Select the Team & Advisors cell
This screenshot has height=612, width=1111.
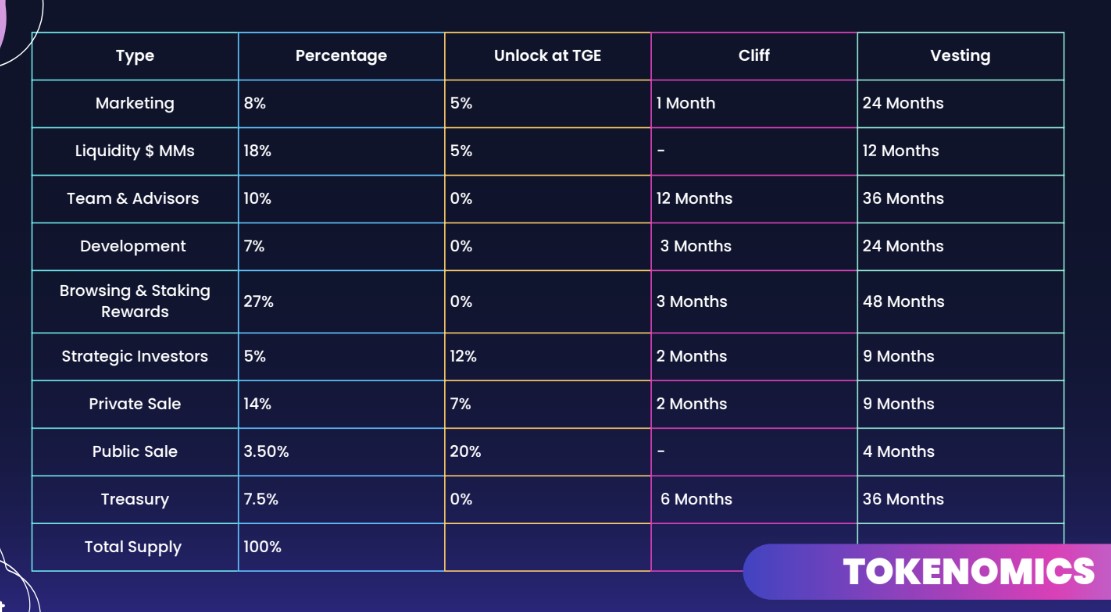[x=133, y=198]
